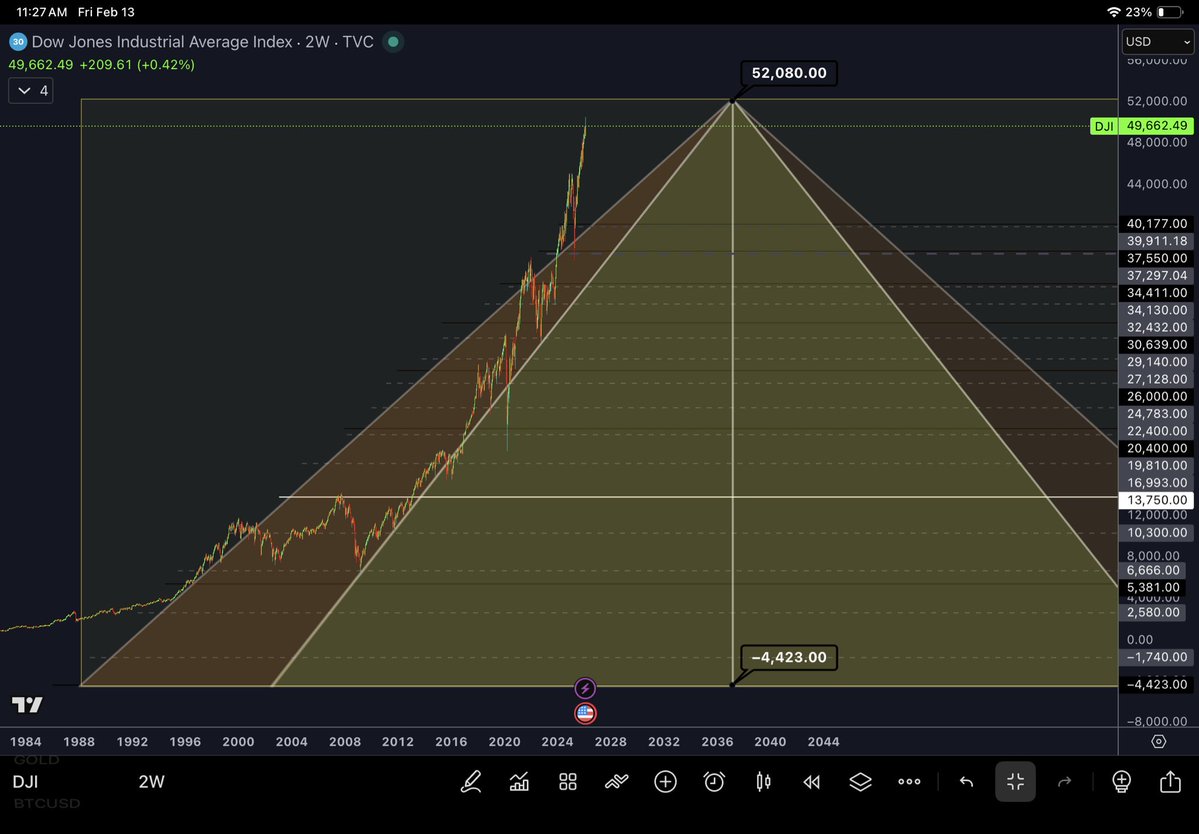Tap the add symbol plus icon
Viewport: 1199px width, 834px height.
pos(665,782)
